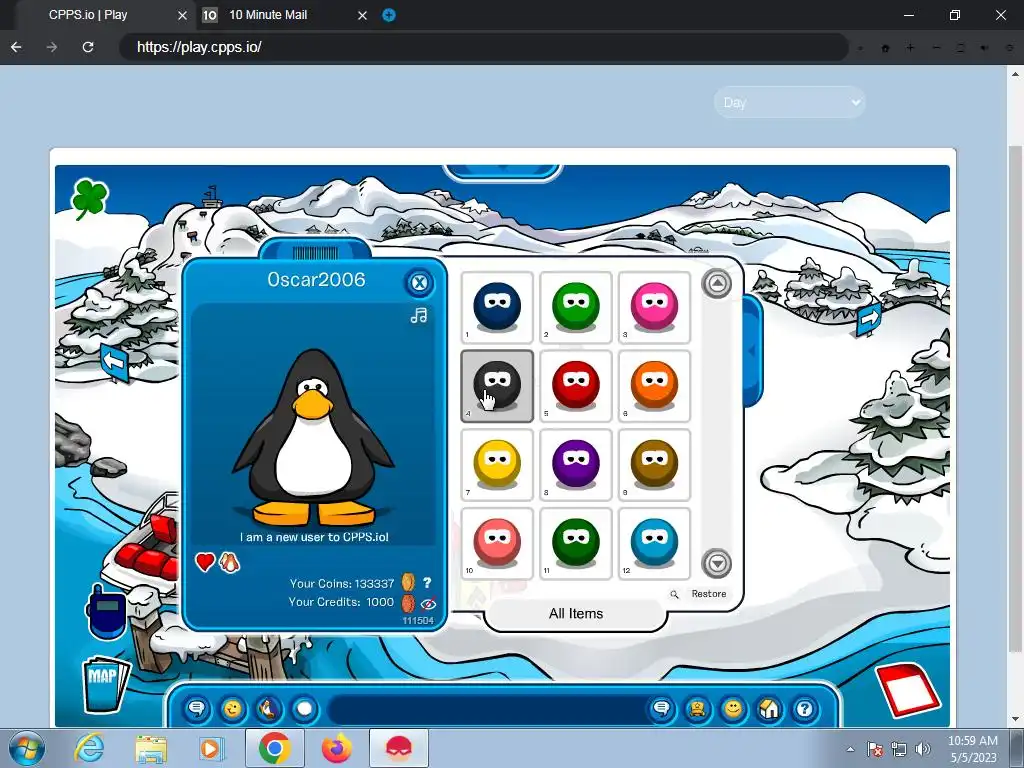Choose the dark green color numbered 11
1024x768 pixels.
point(575,543)
